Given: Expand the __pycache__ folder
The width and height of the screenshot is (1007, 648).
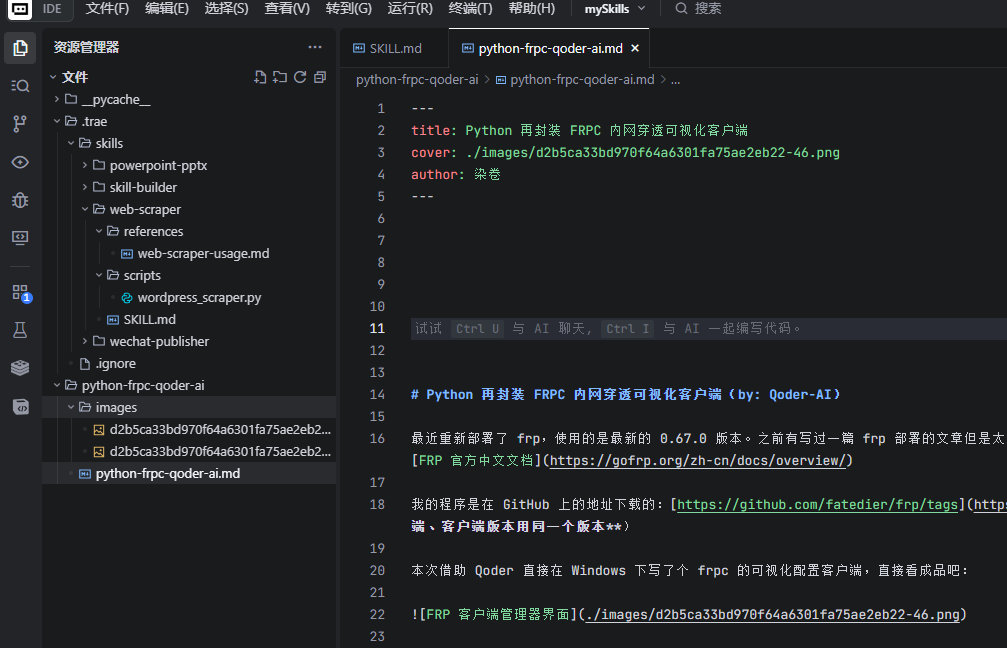Looking at the screenshot, I should click(x=116, y=99).
